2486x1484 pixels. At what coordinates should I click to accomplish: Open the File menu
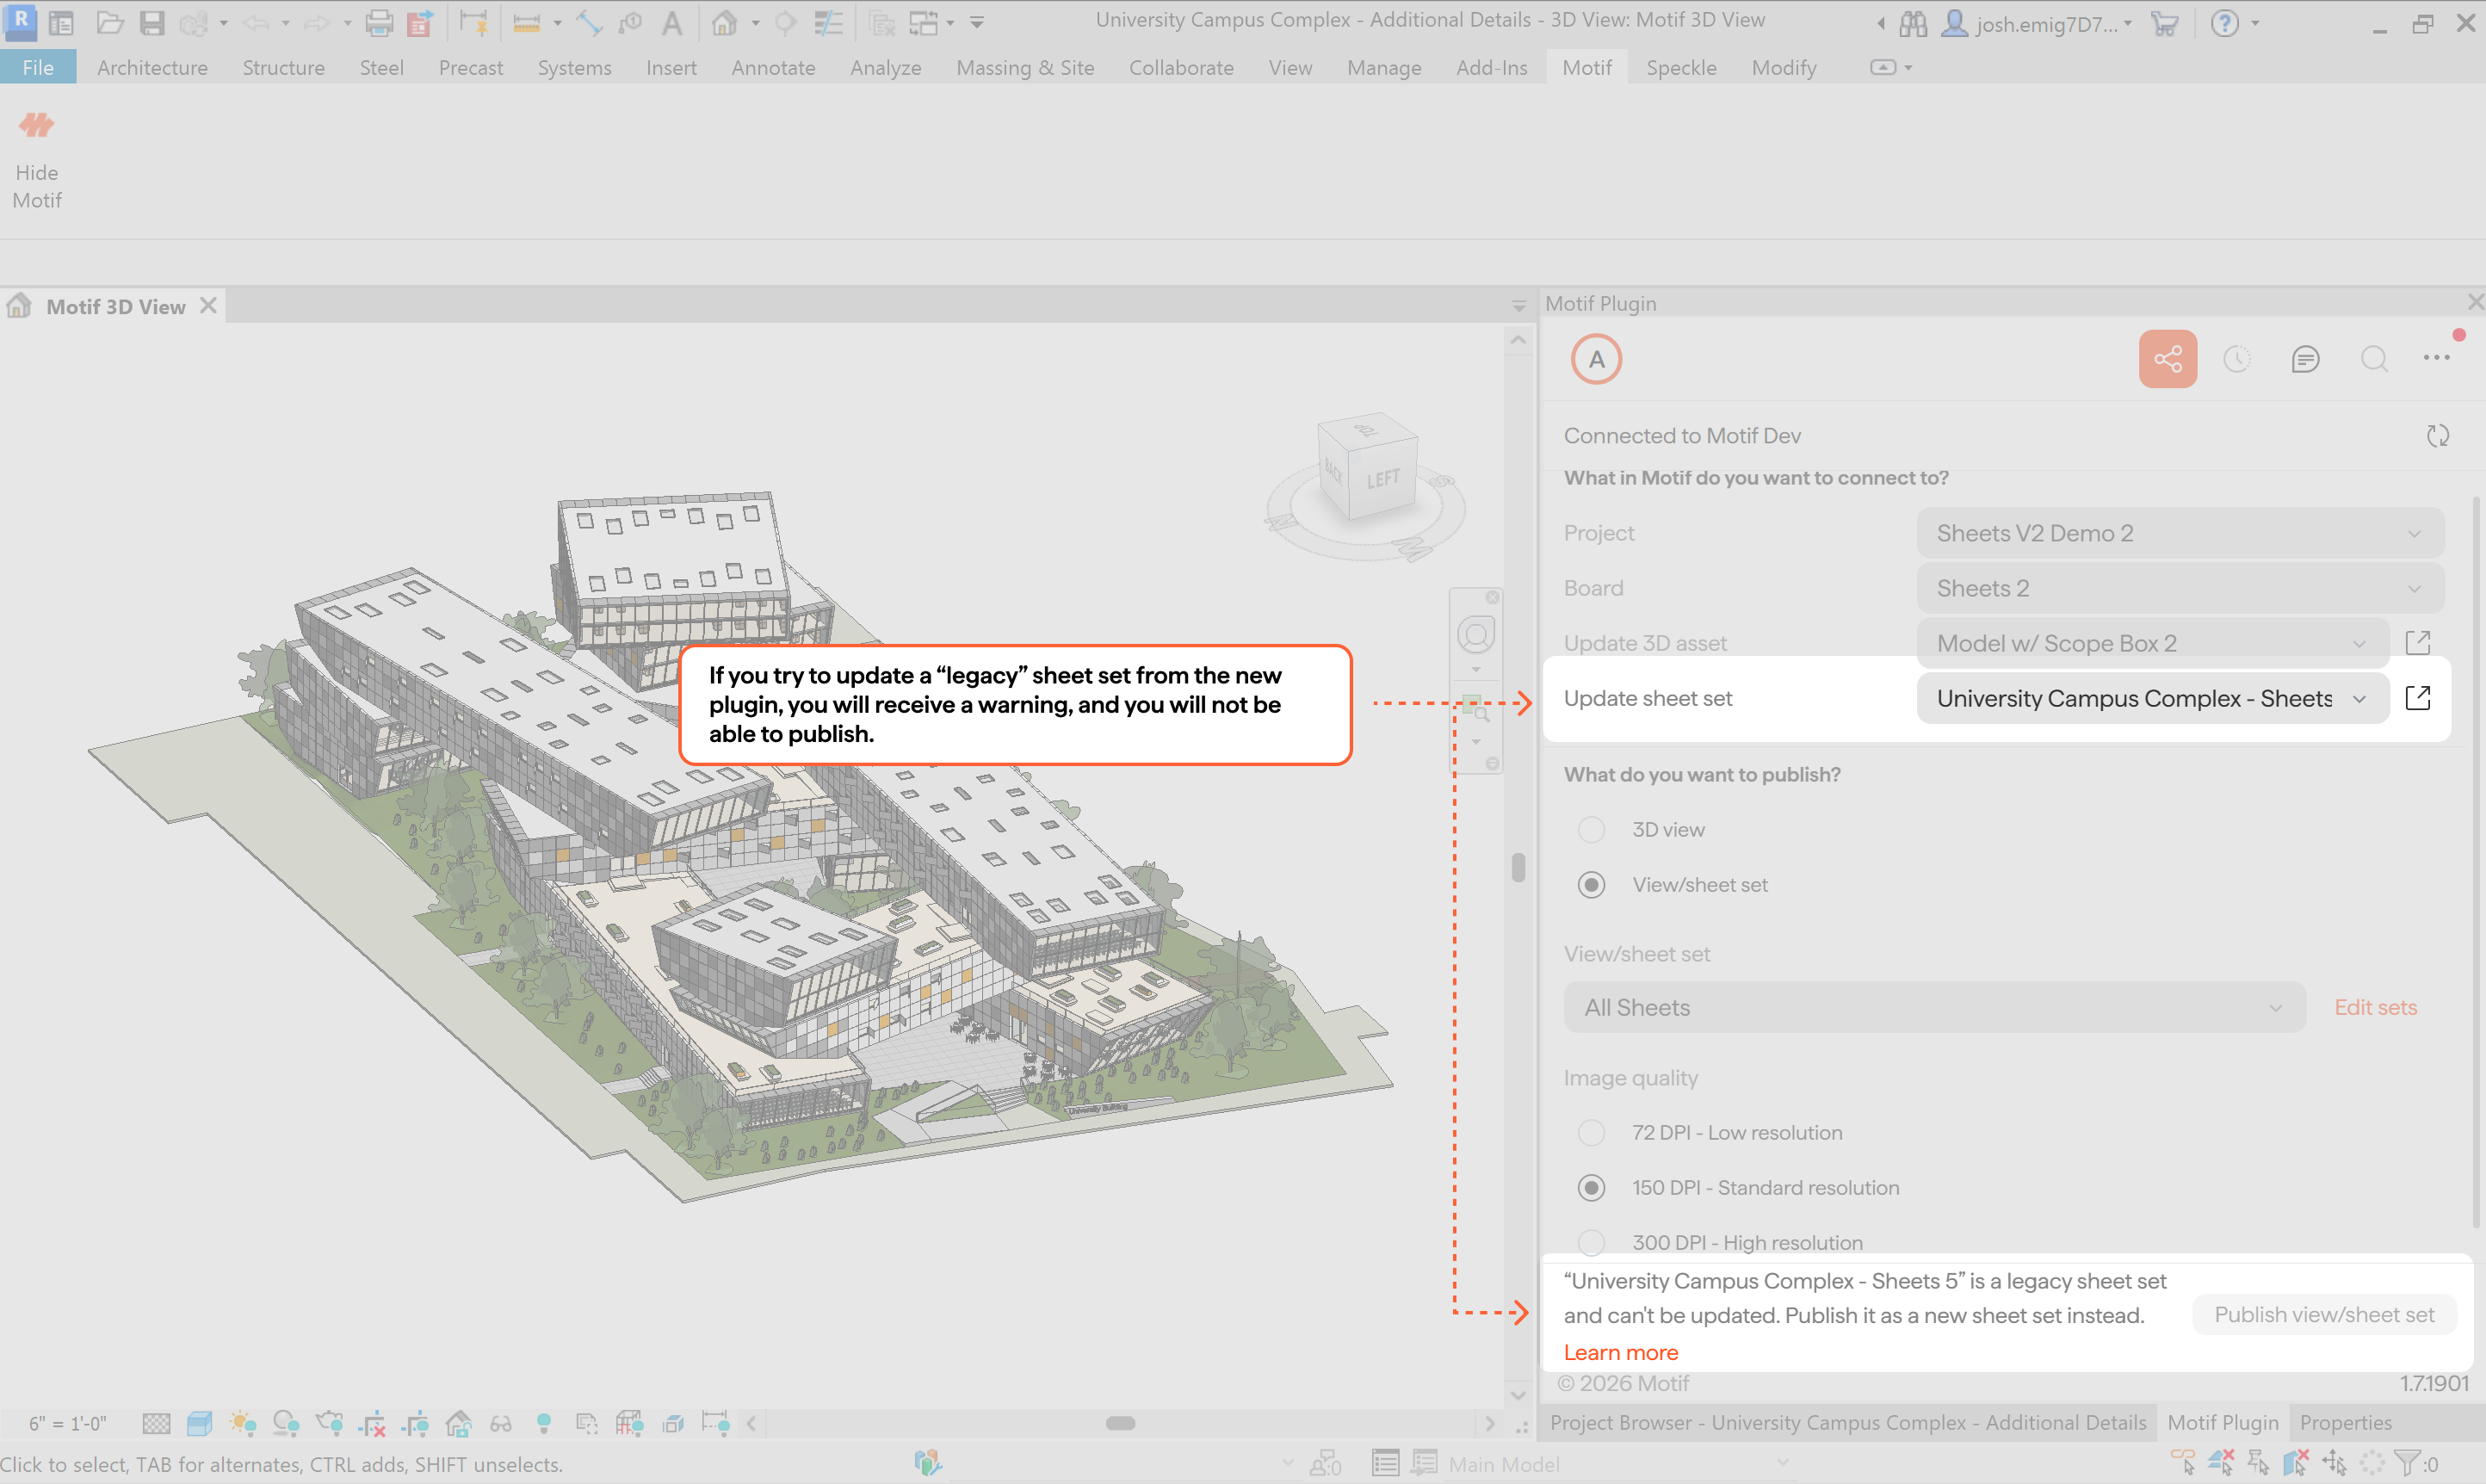tap(38, 67)
